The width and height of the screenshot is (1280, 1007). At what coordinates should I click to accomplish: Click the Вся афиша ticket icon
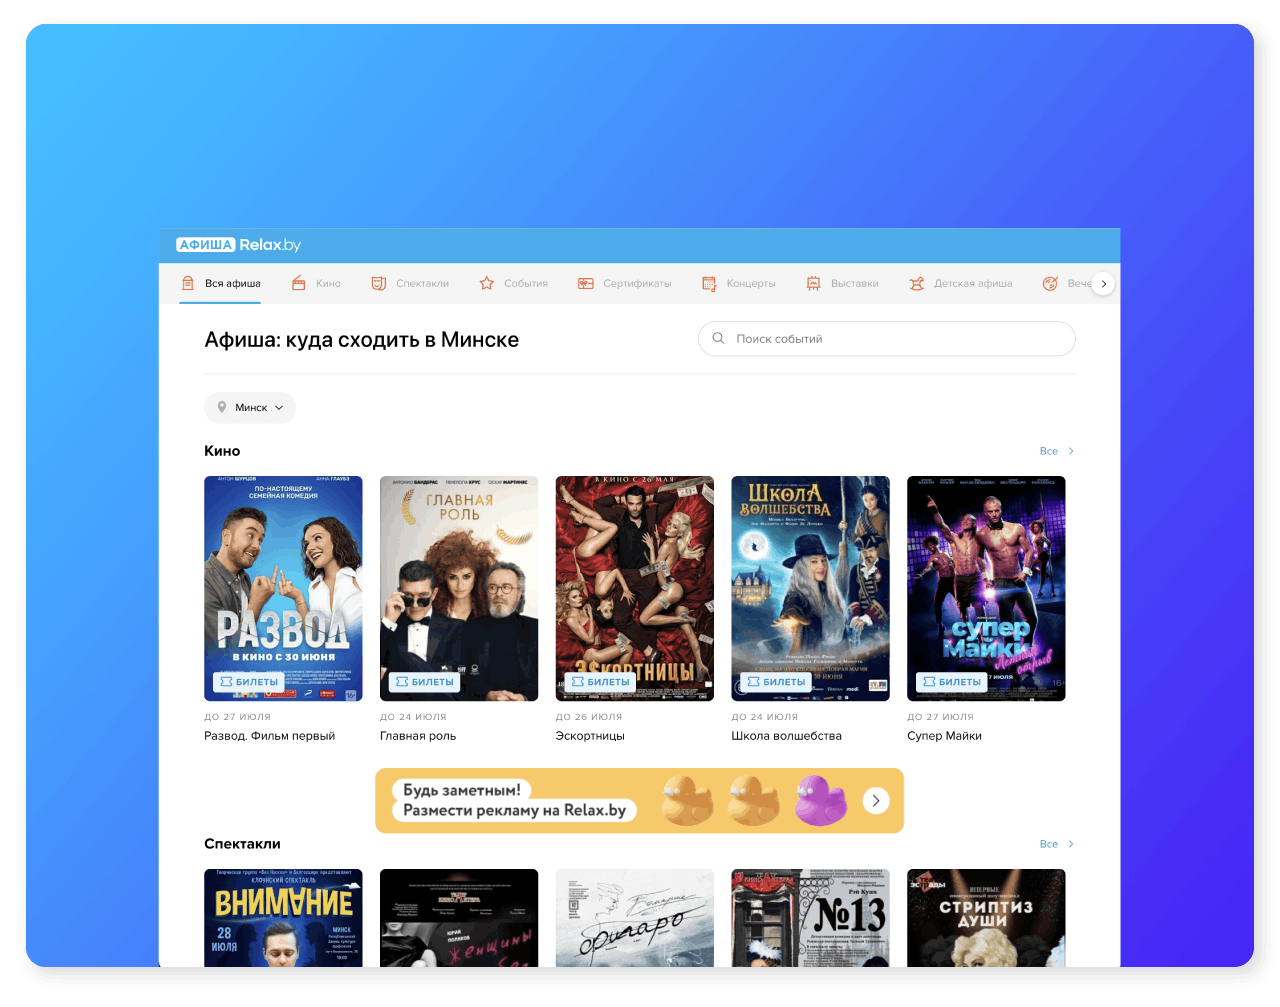pos(187,283)
